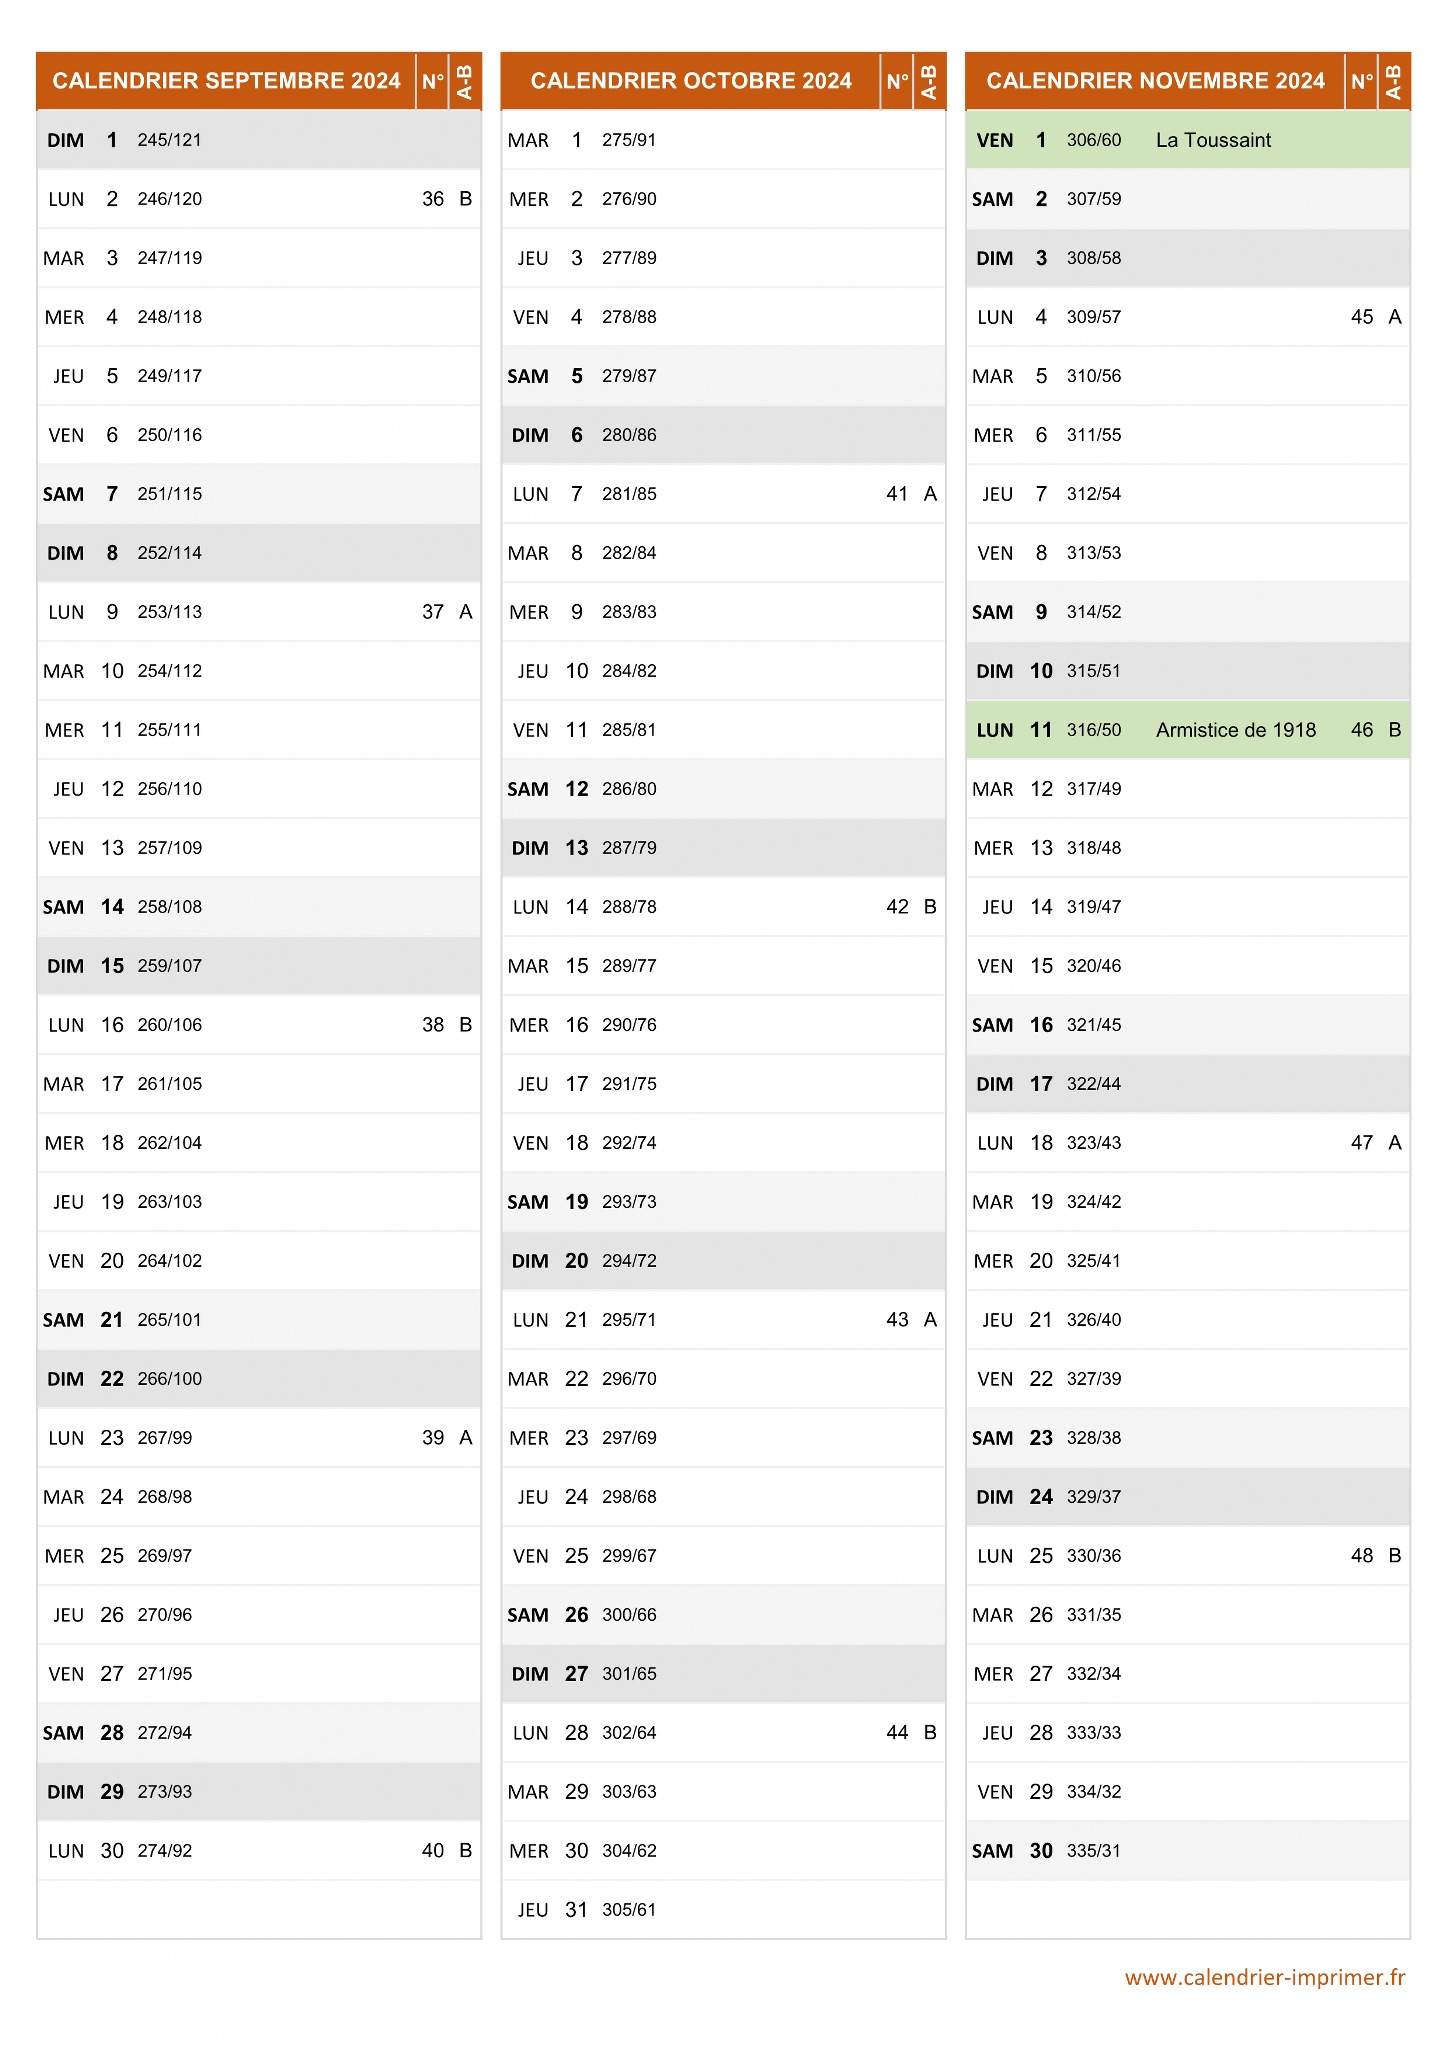The height and width of the screenshot is (2048, 1448).
Task: Select the Calendrier Septembre 2024 header
Action: click(x=226, y=81)
